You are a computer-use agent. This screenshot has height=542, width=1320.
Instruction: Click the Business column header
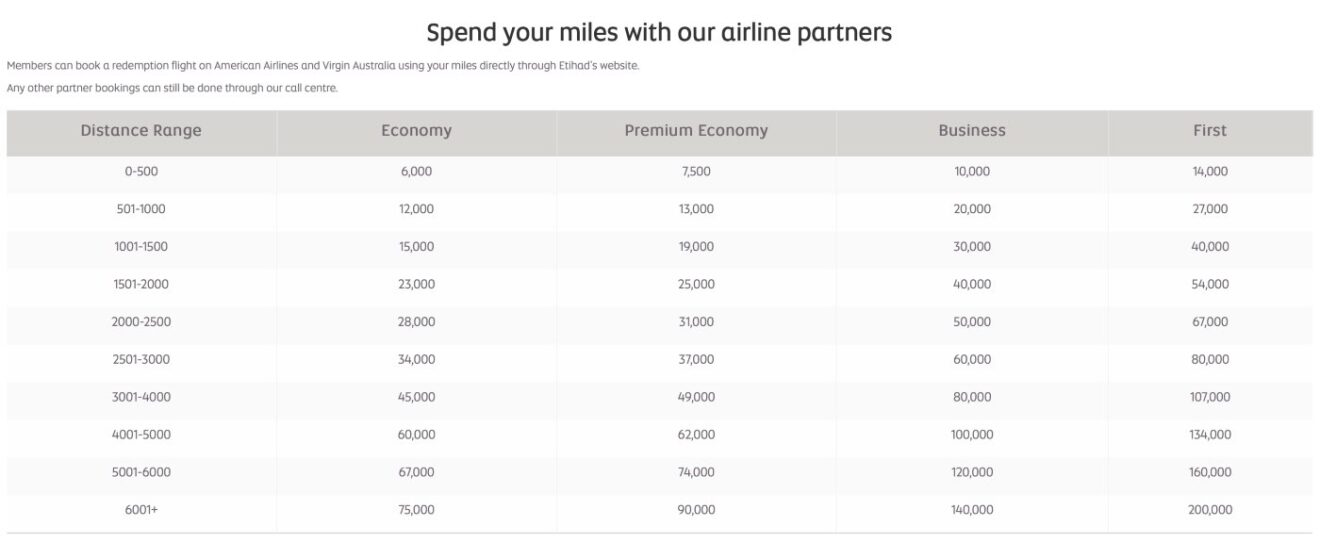click(972, 131)
